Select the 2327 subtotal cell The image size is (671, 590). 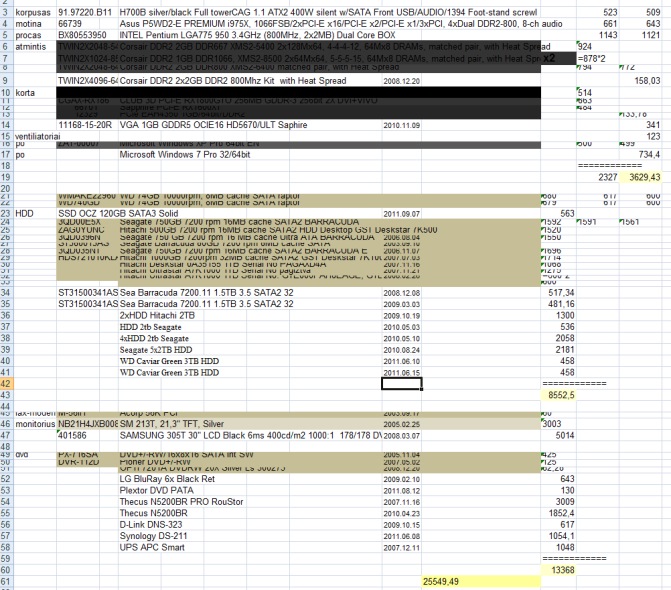tap(597, 177)
